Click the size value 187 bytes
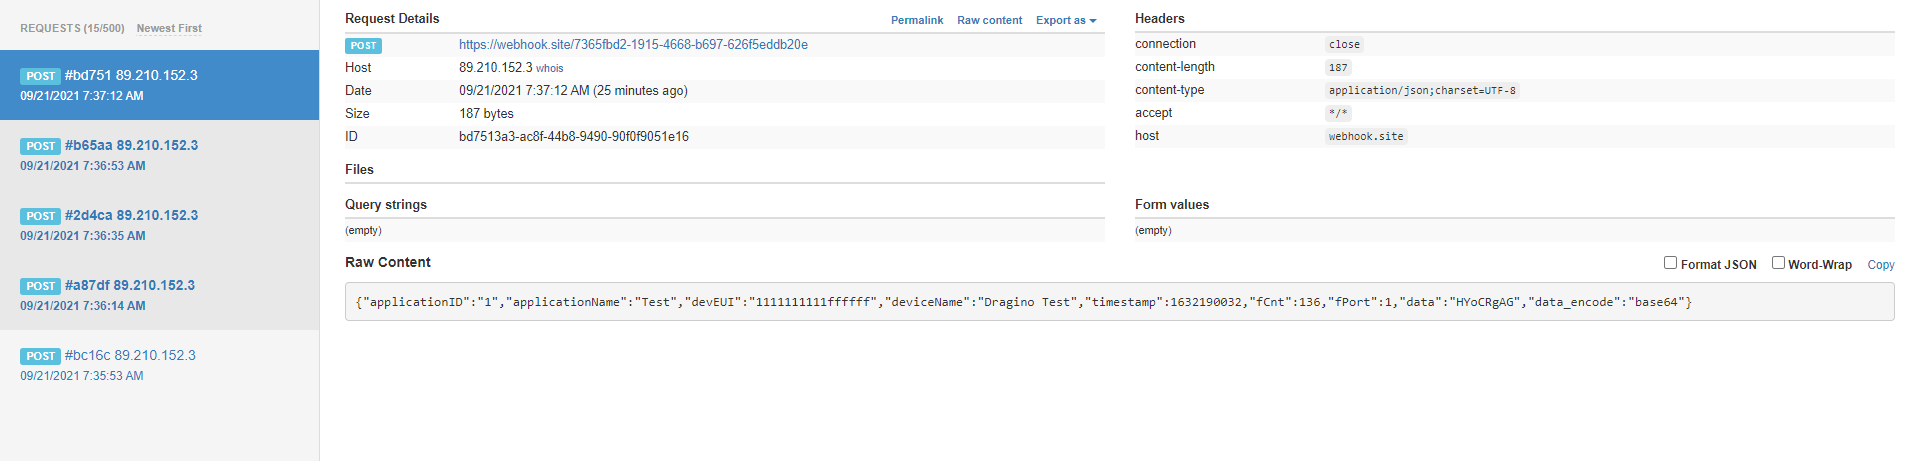The height and width of the screenshot is (461, 1912). coord(486,114)
